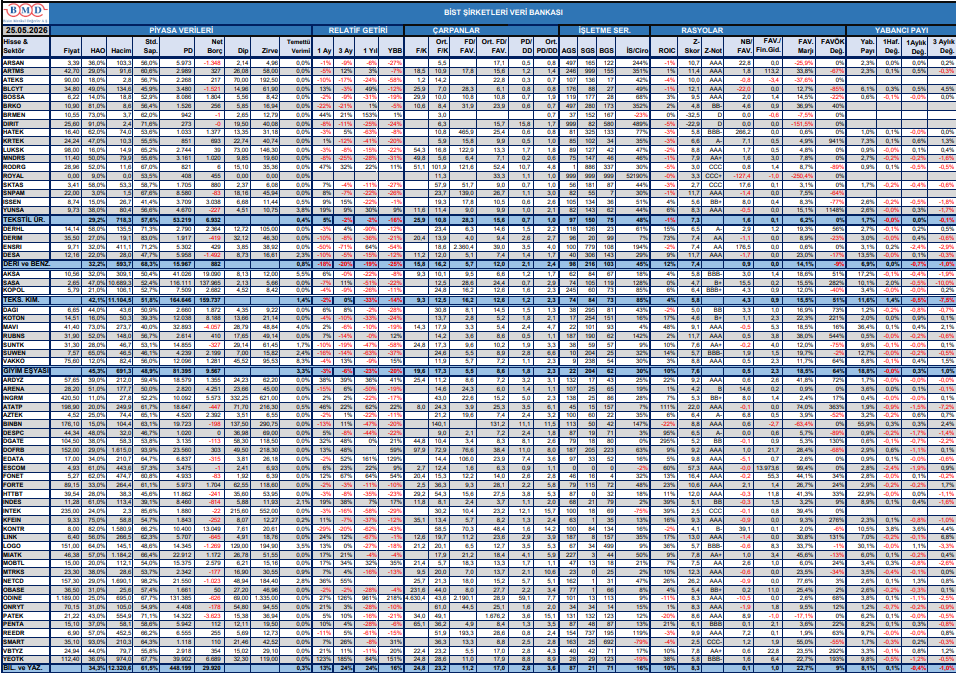Viewport: 956px width, 673px height.
Task: Select the KONTR ticker cell
Action: (26, 528)
